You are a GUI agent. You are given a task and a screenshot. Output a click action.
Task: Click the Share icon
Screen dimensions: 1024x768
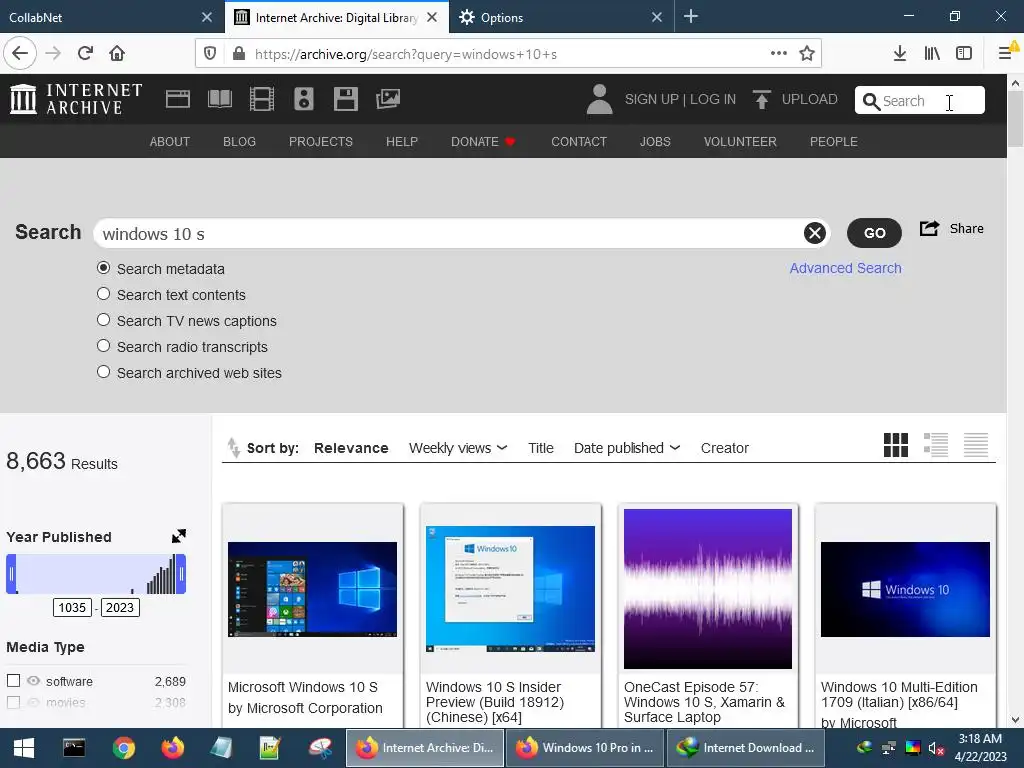click(x=929, y=229)
